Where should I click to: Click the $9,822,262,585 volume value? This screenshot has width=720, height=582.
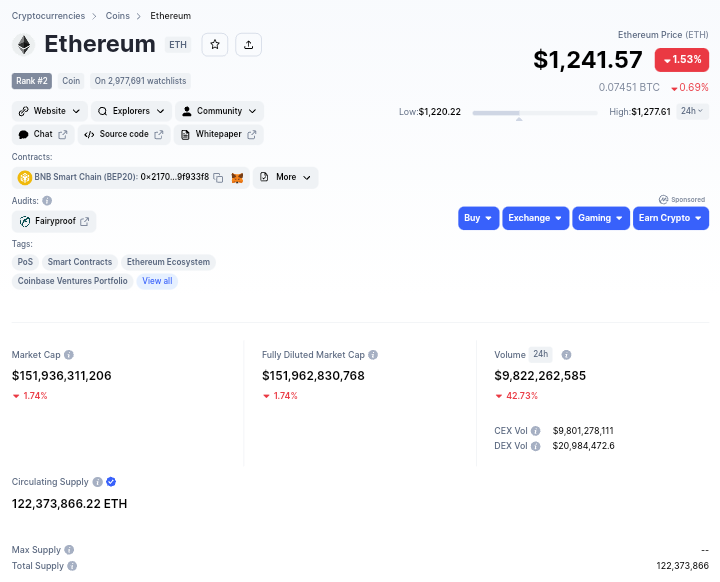pyautogui.click(x=540, y=376)
